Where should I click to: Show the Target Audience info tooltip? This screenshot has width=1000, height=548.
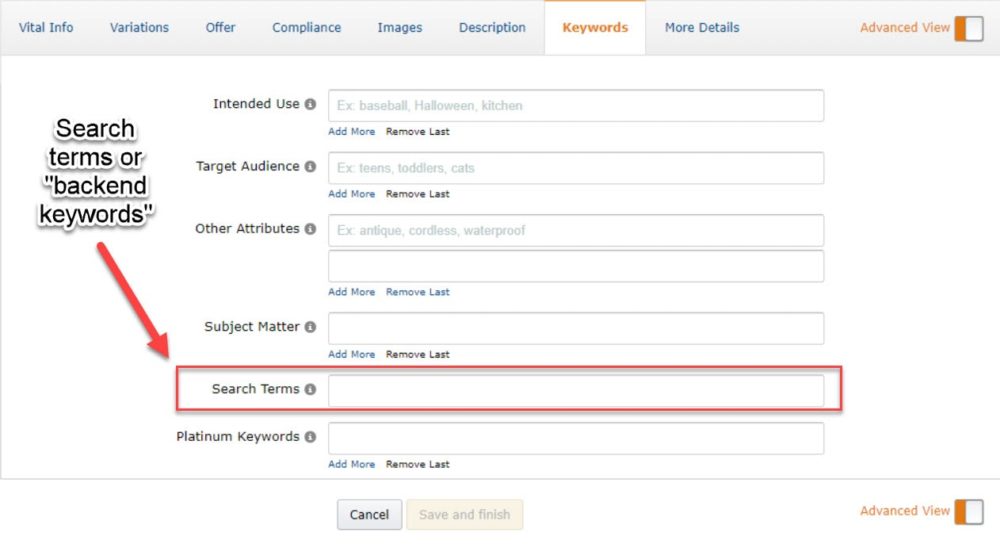point(310,167)
